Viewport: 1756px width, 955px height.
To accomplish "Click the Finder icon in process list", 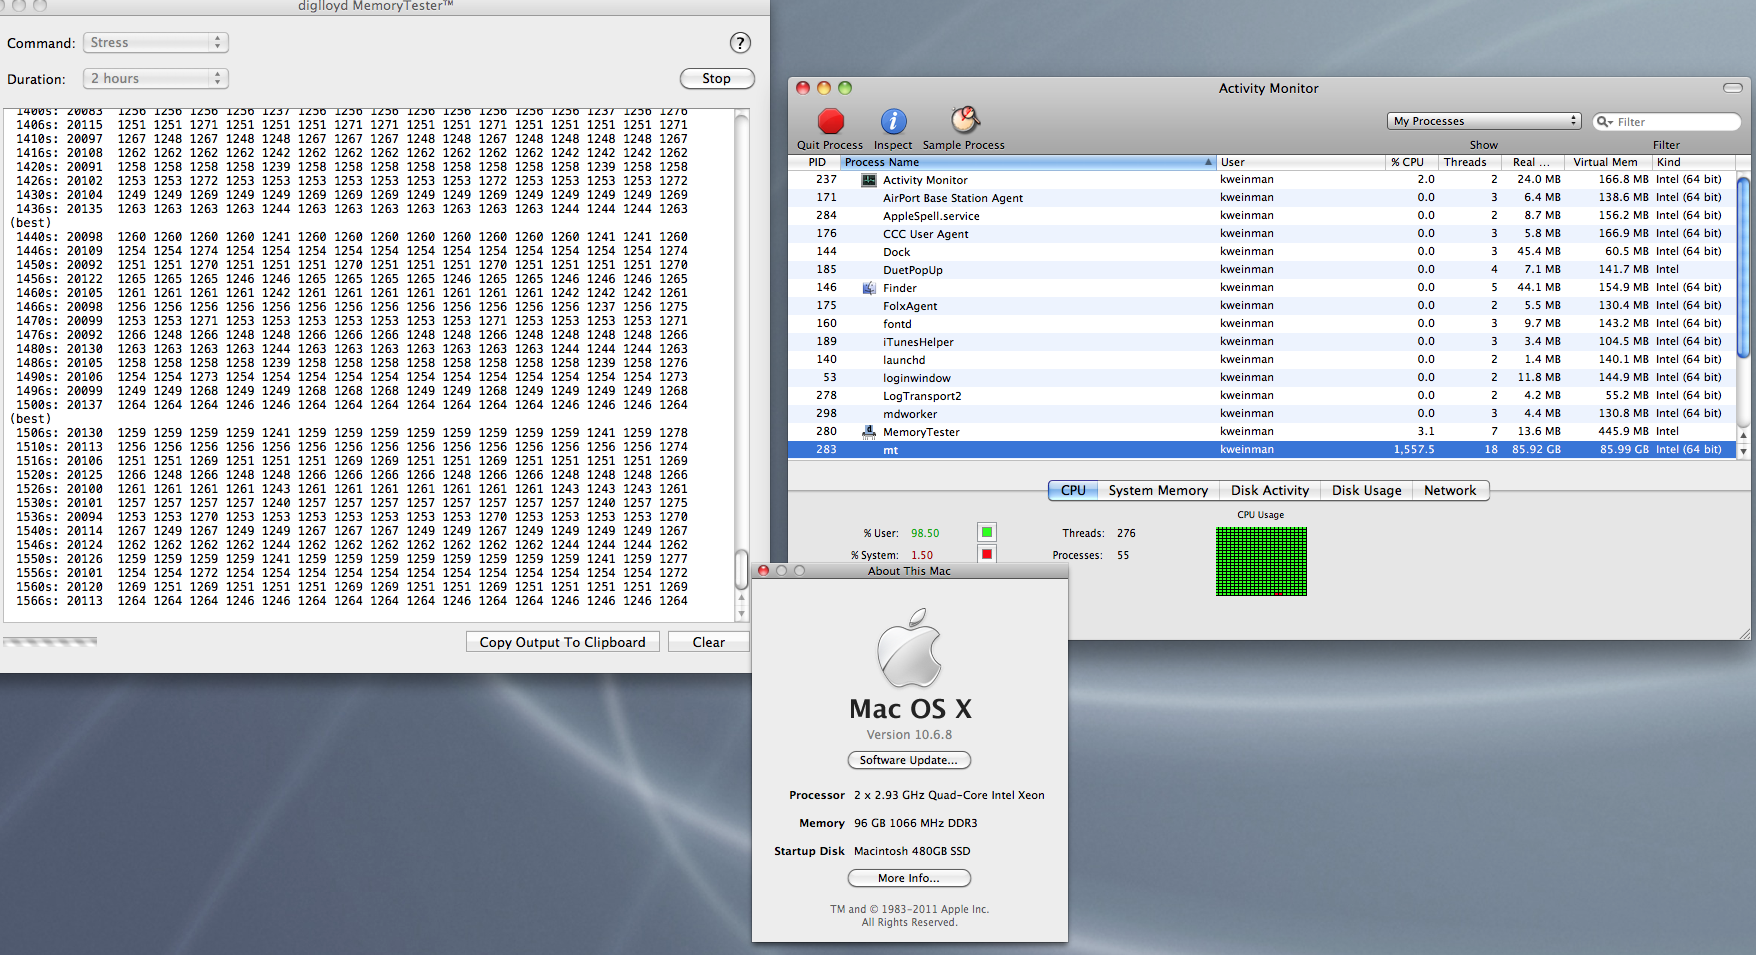I will [869, 288].
